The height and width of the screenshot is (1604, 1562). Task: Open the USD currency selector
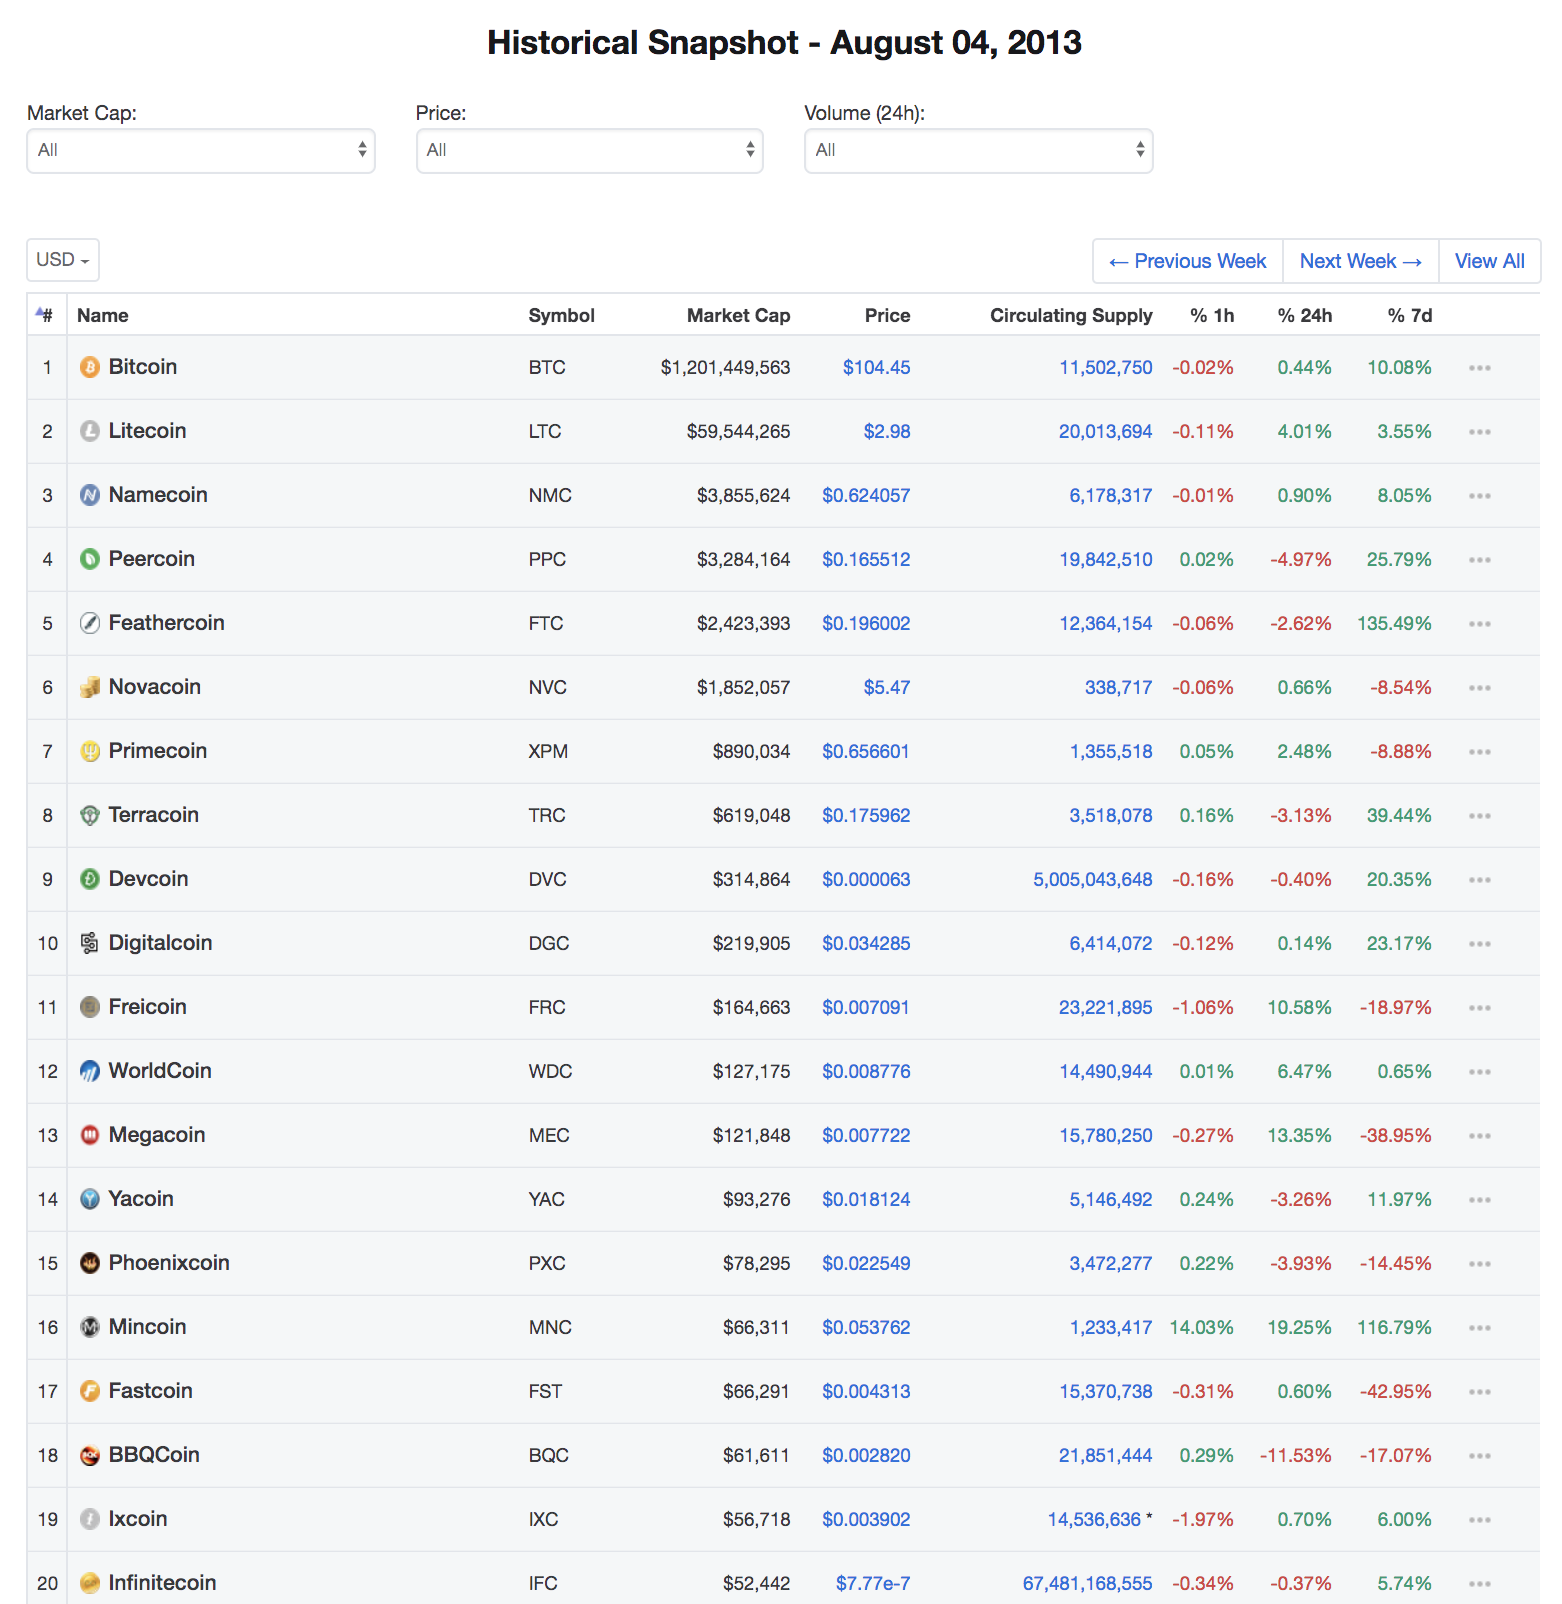coord(63,260)
